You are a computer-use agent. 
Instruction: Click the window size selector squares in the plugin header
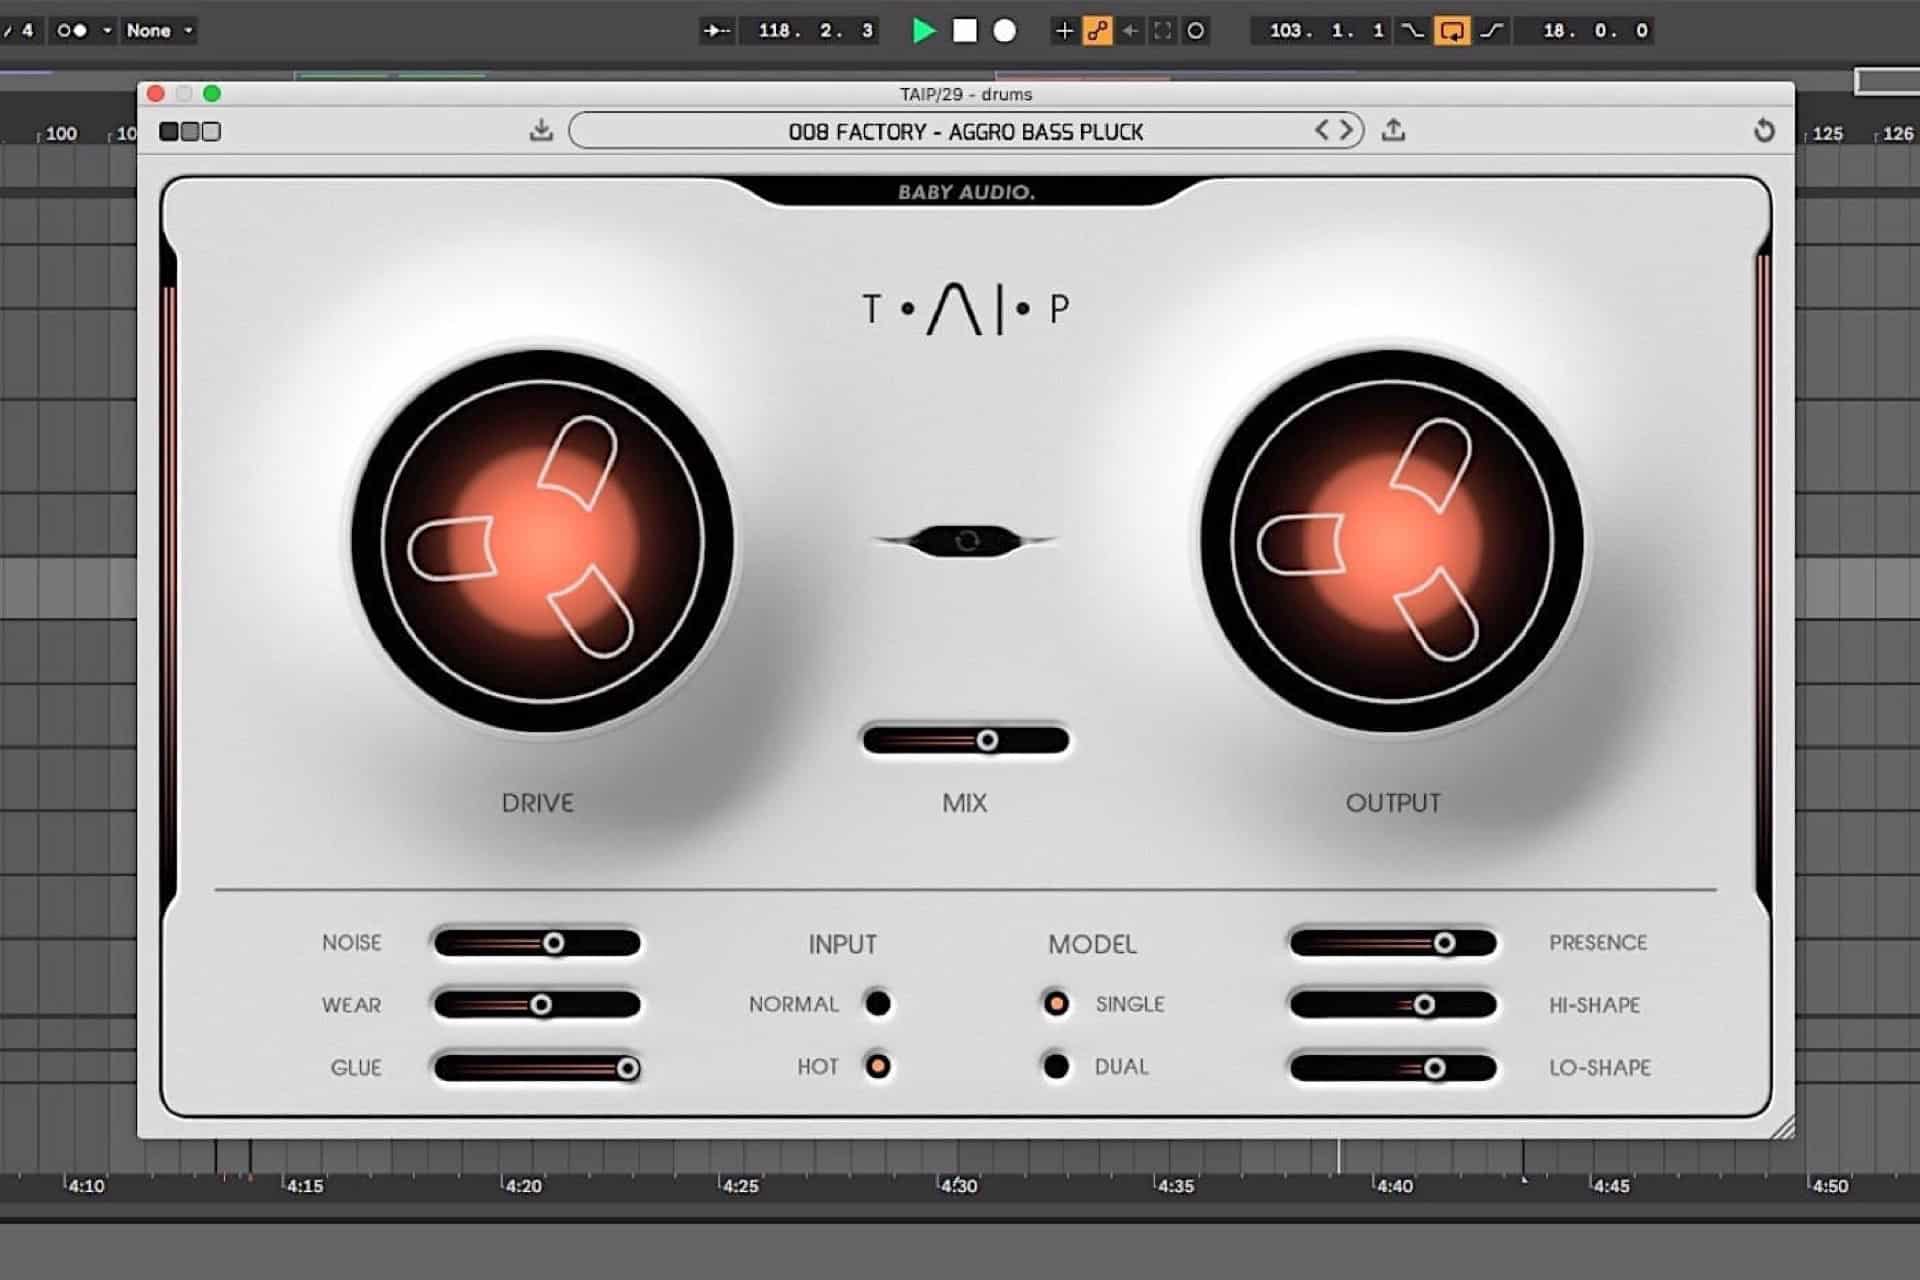click(188, 131)
